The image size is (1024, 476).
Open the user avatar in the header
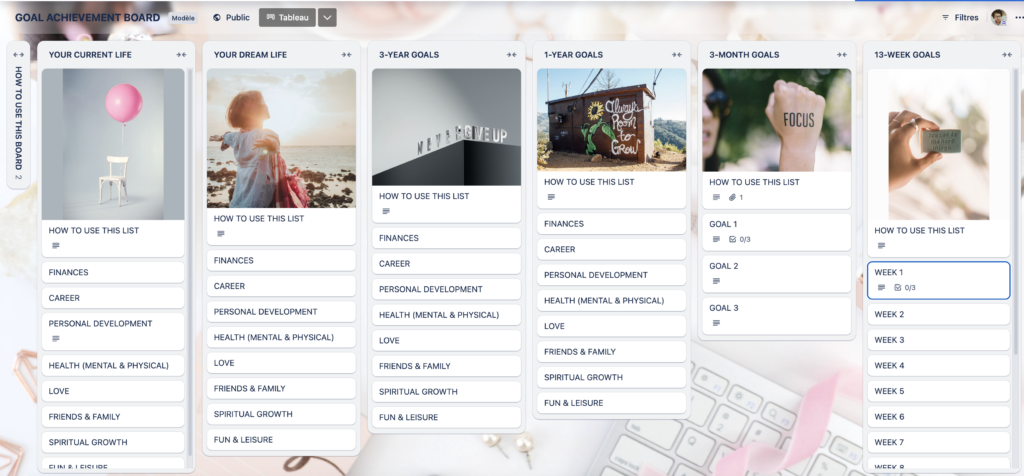click(998, 18)
